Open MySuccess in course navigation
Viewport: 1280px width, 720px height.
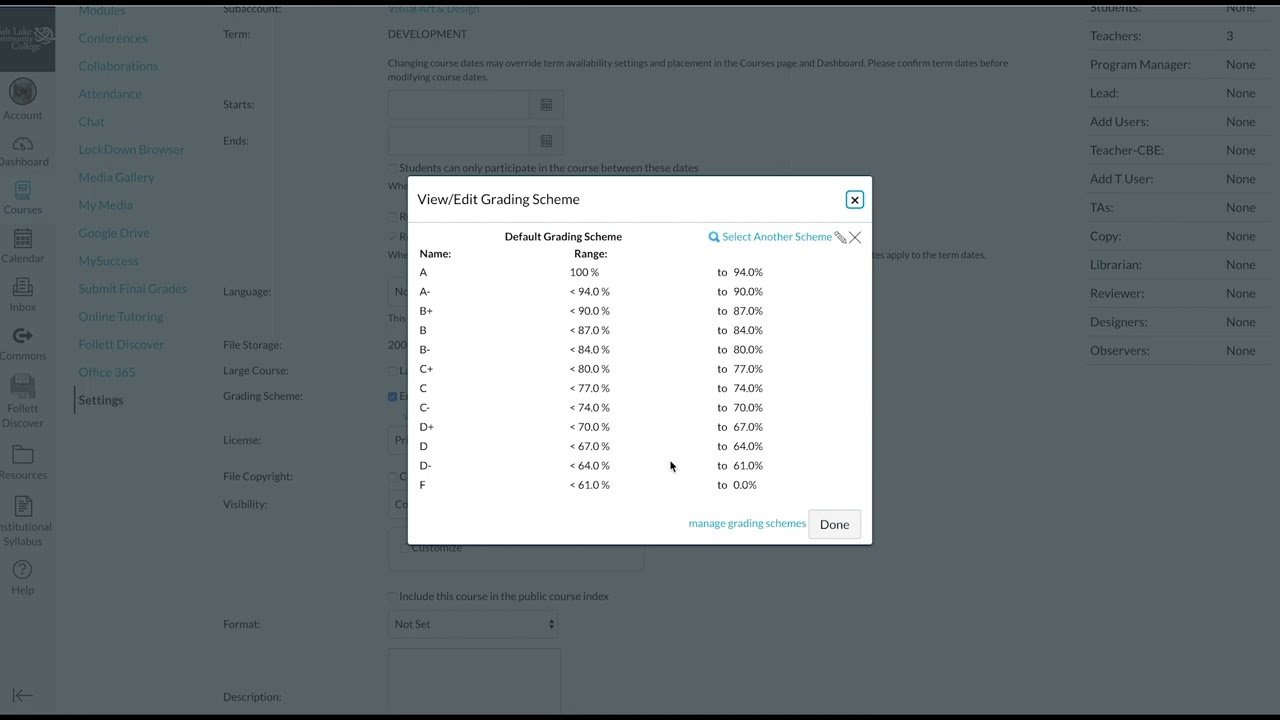[x=108, y=261]
